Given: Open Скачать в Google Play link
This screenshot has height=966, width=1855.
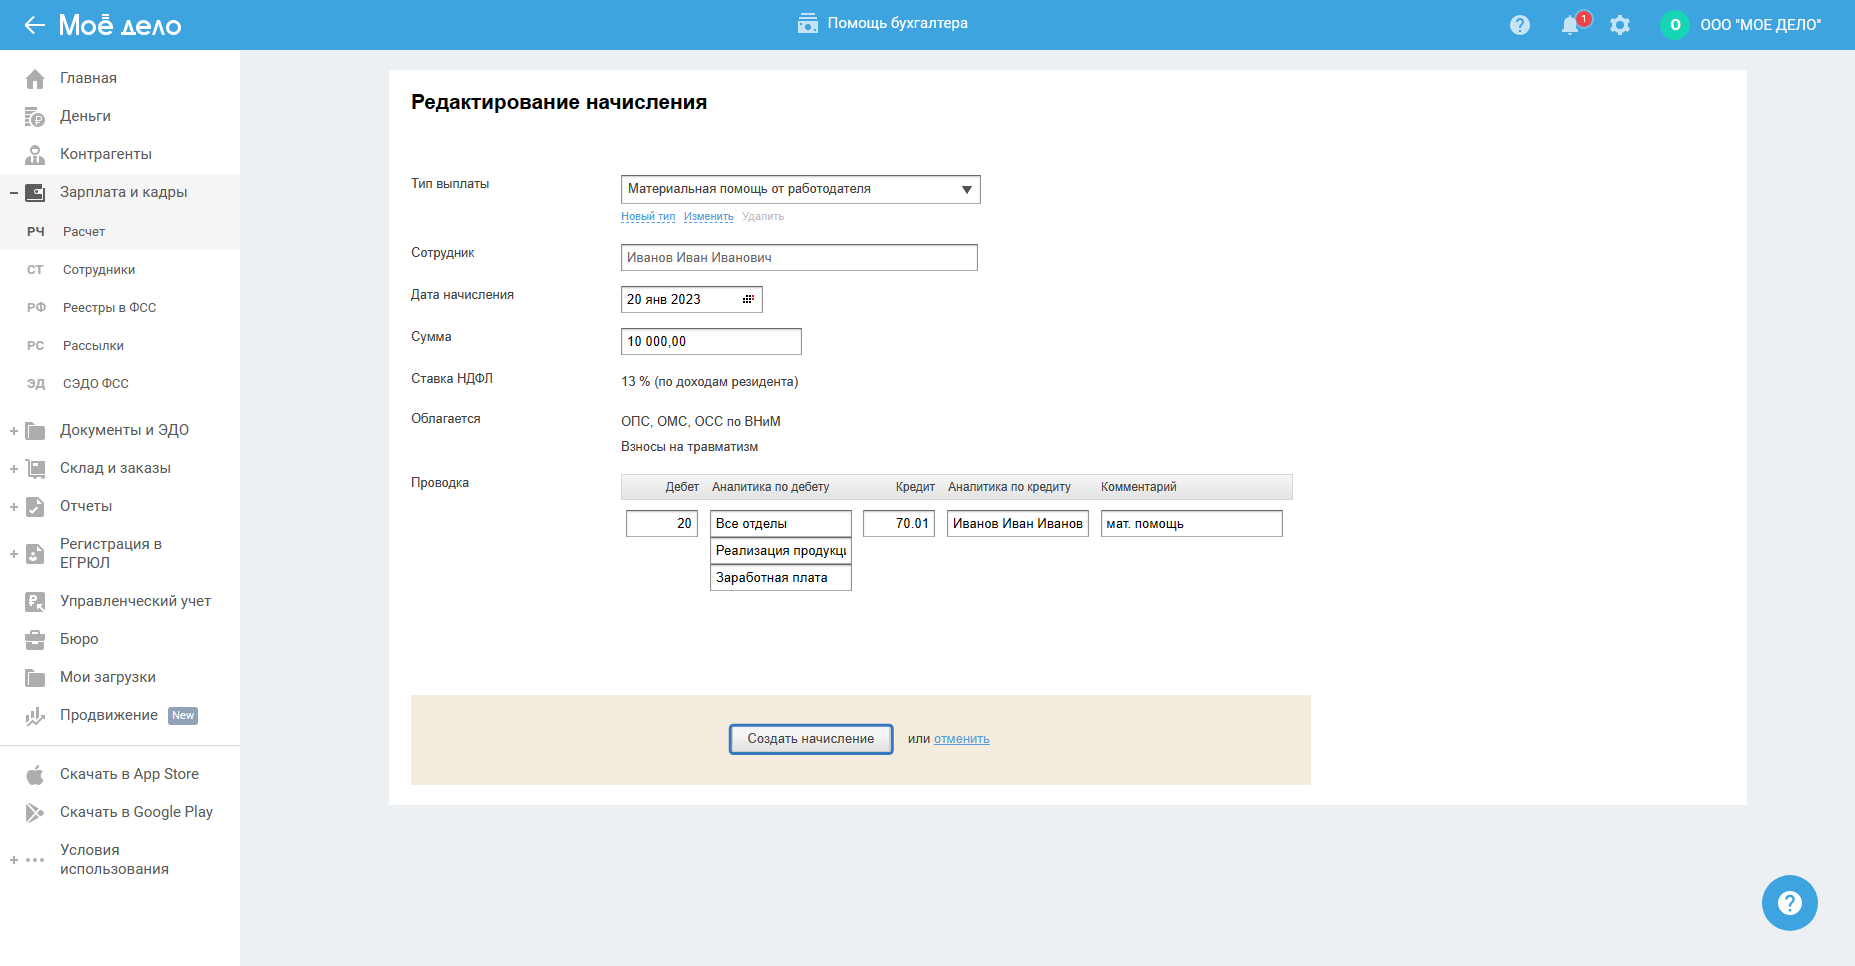Looking at the screenshot, I should tap(136, 812).
